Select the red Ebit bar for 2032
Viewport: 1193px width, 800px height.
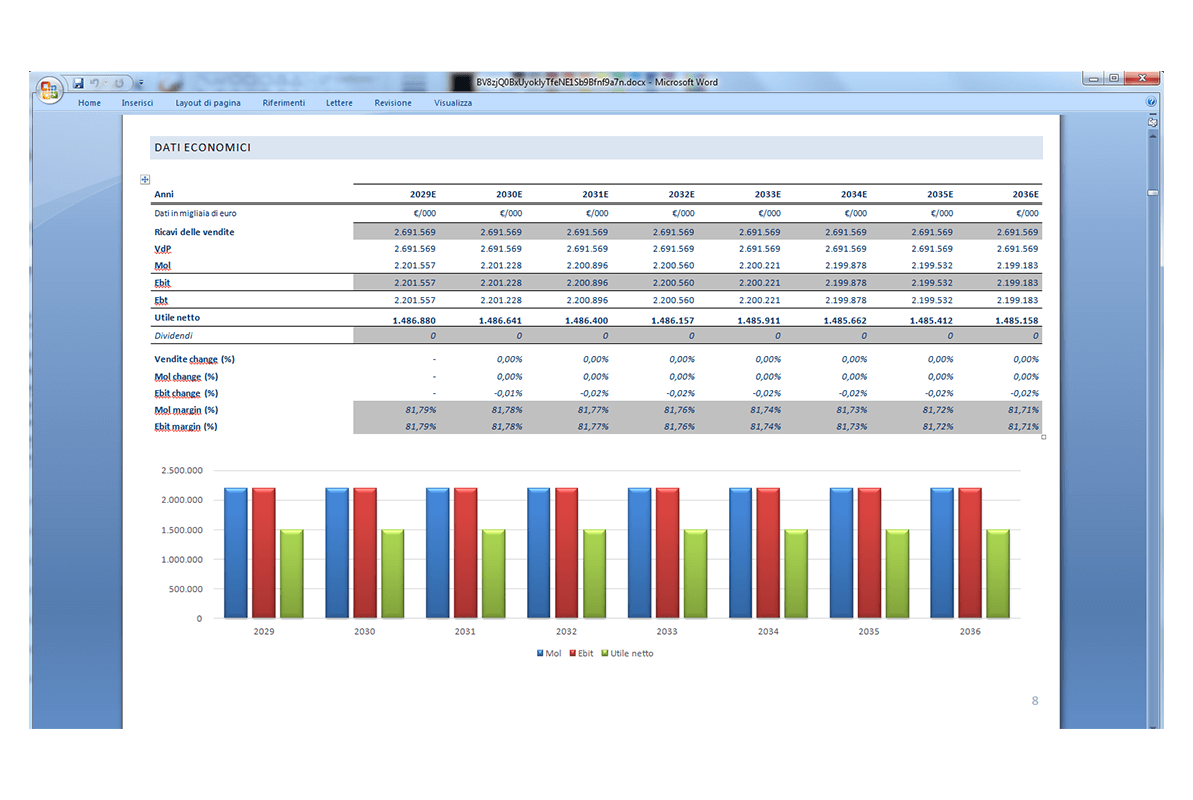[x=566, y=553]
